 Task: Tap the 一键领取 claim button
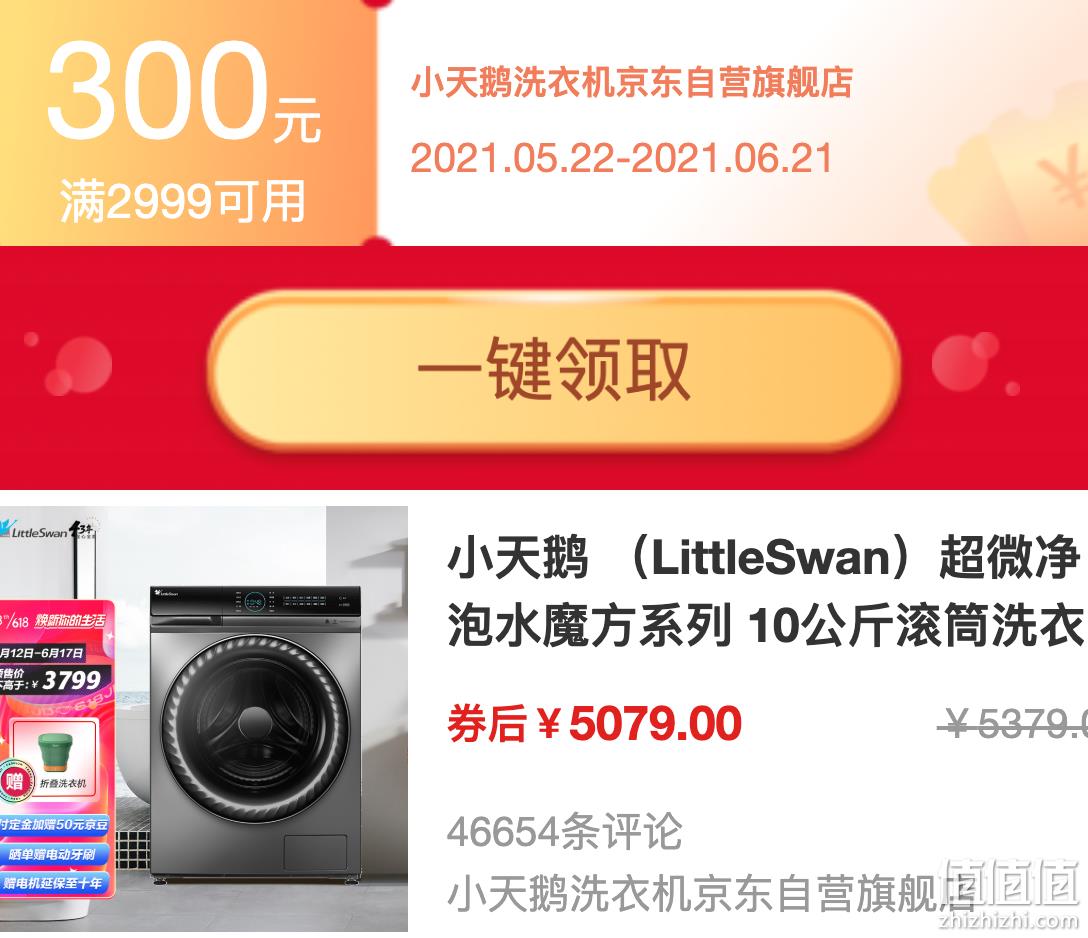(x=554, y=370)
